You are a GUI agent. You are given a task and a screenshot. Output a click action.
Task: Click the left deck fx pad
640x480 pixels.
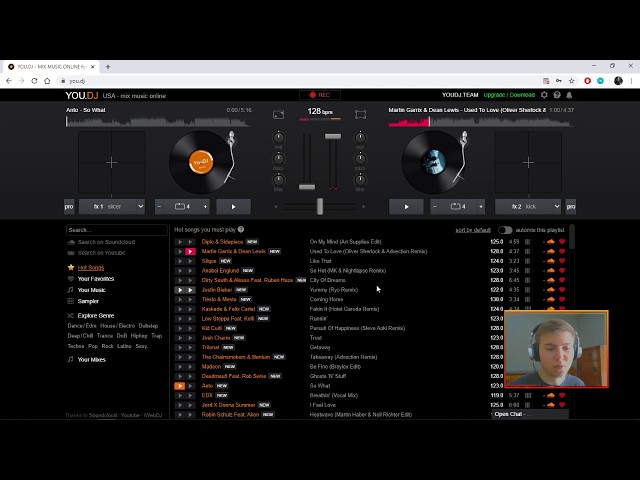pos(111,162)
